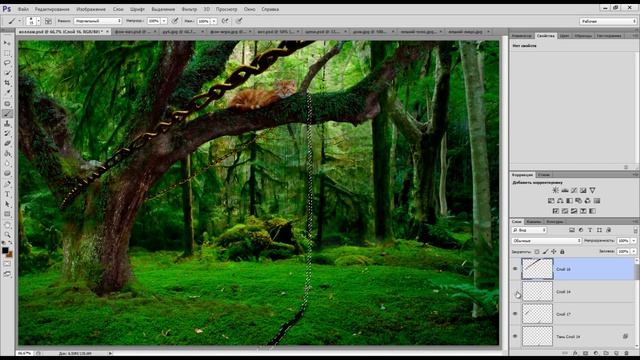Close the active коллаж.psd document tab
The width and height of the screenshot is (640, 360).
click(x=108, y=31)
